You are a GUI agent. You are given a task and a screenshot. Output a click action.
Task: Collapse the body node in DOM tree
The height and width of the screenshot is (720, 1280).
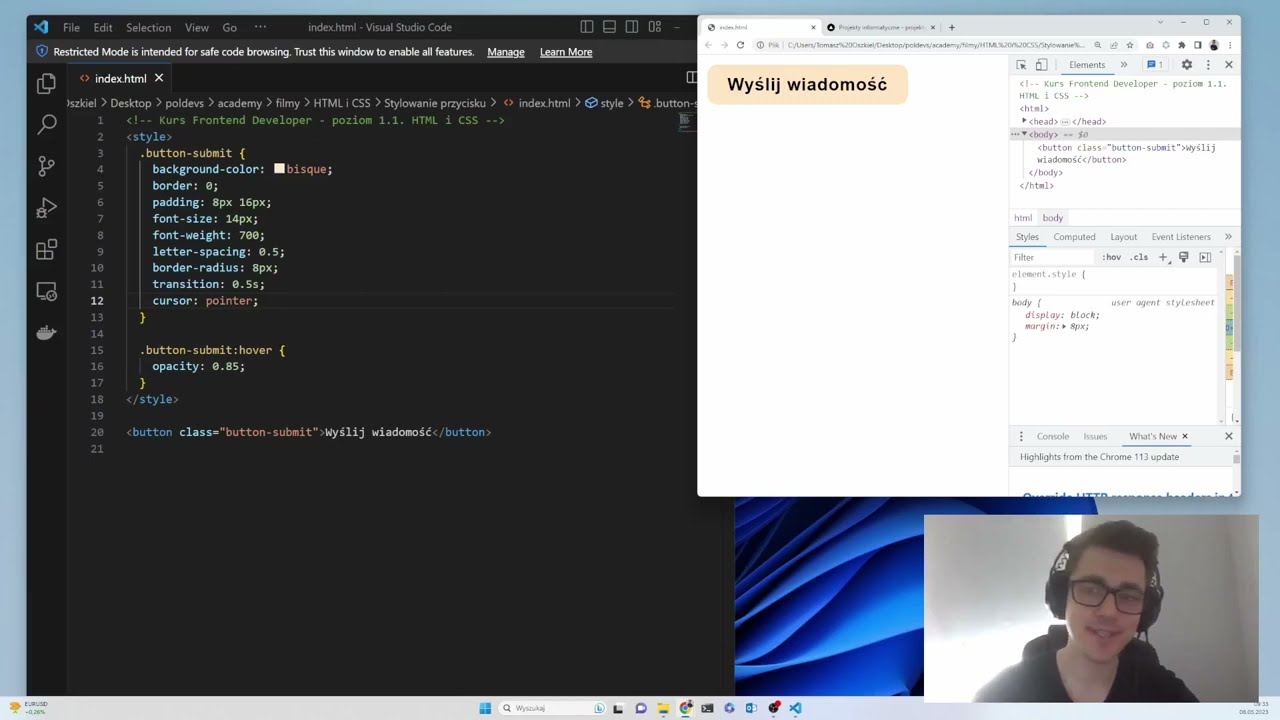tap(1024, 134)
